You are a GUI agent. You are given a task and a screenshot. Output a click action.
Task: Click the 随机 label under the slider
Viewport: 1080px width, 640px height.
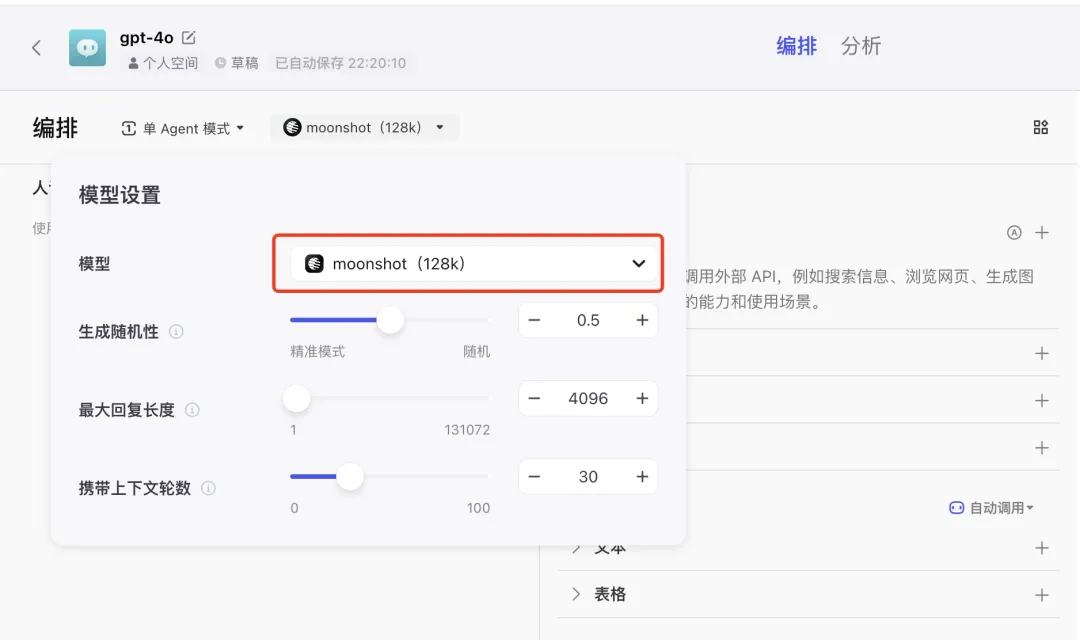pyautogui.click(x=477, y=352)
